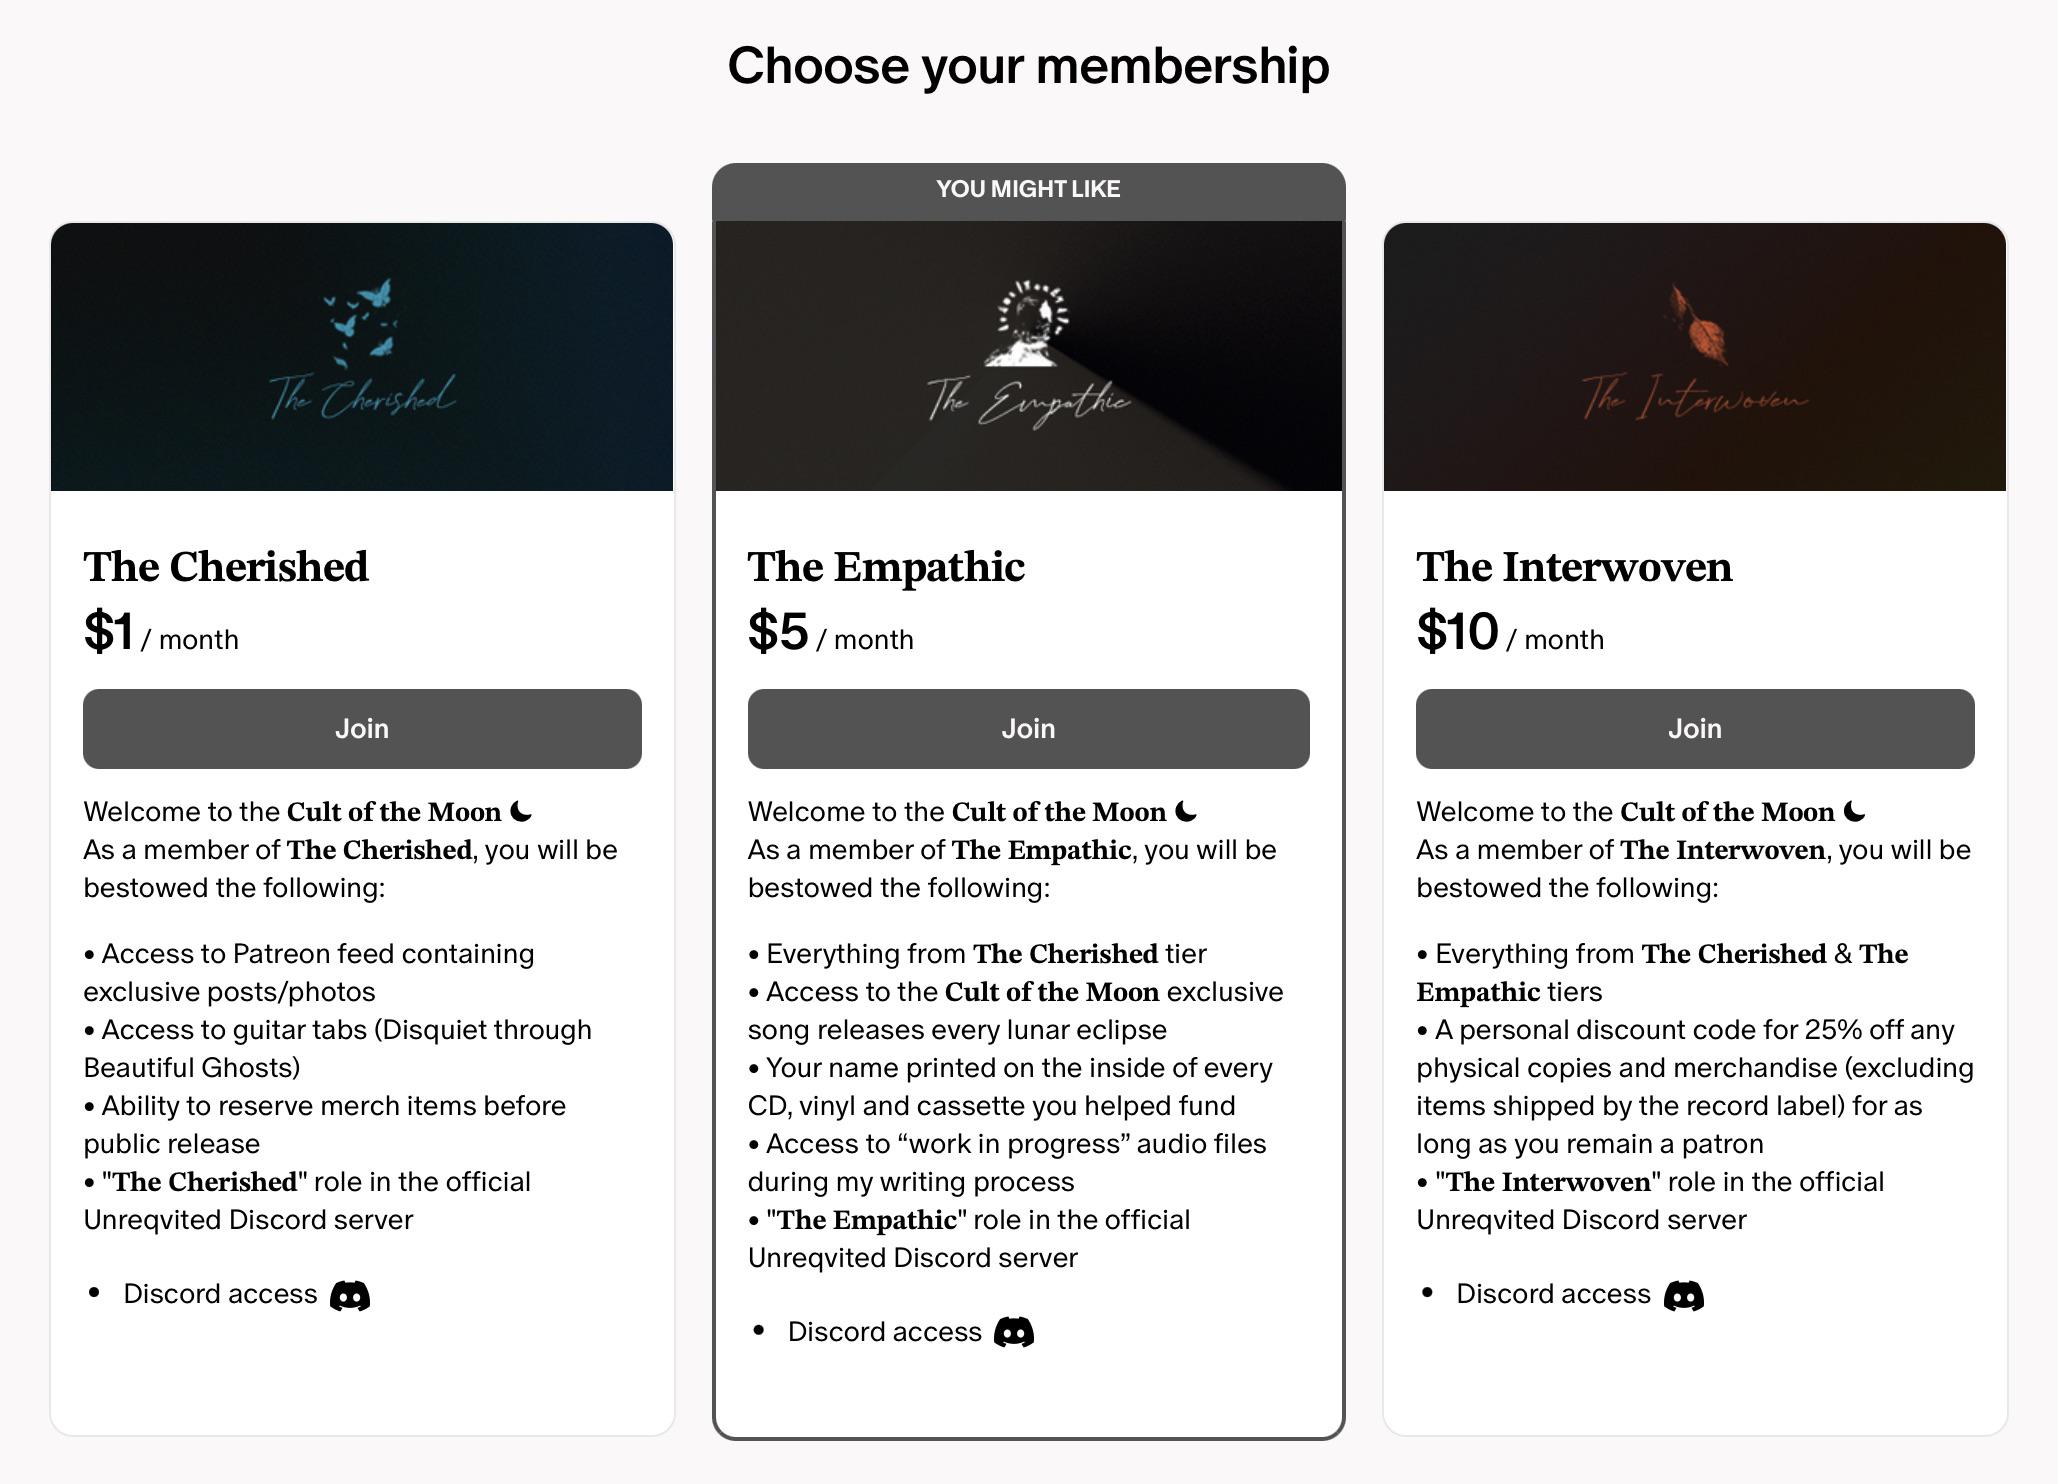Screen dimensions: 2058x1484
Task: Open The Empathic banner image
Action: 1028,356
